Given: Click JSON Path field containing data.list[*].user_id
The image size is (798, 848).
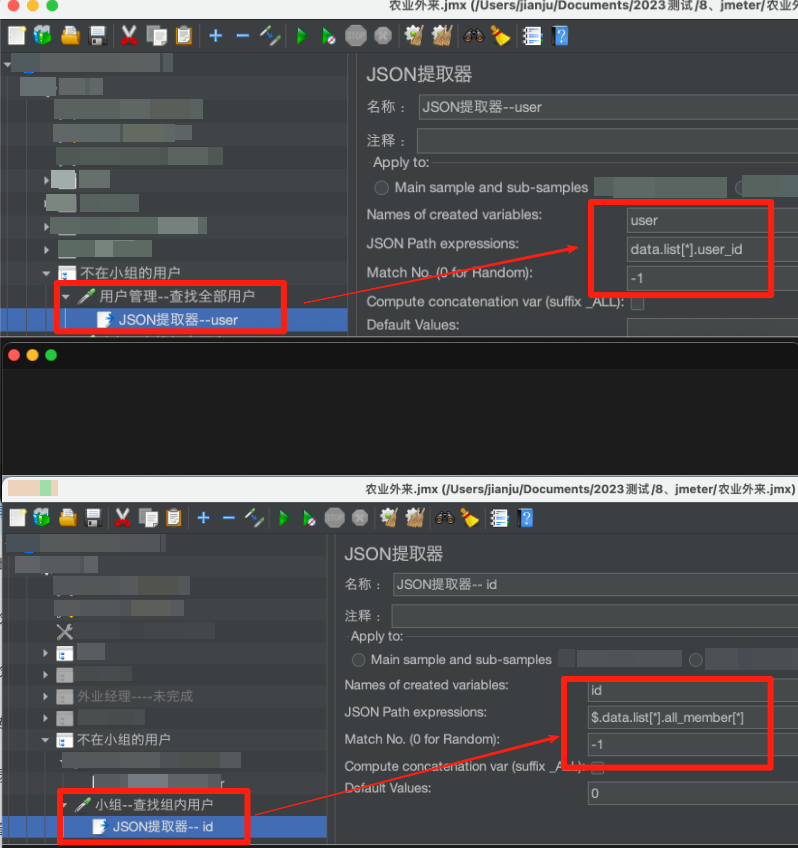Looking at the screenshot, I should coord(712,249).
